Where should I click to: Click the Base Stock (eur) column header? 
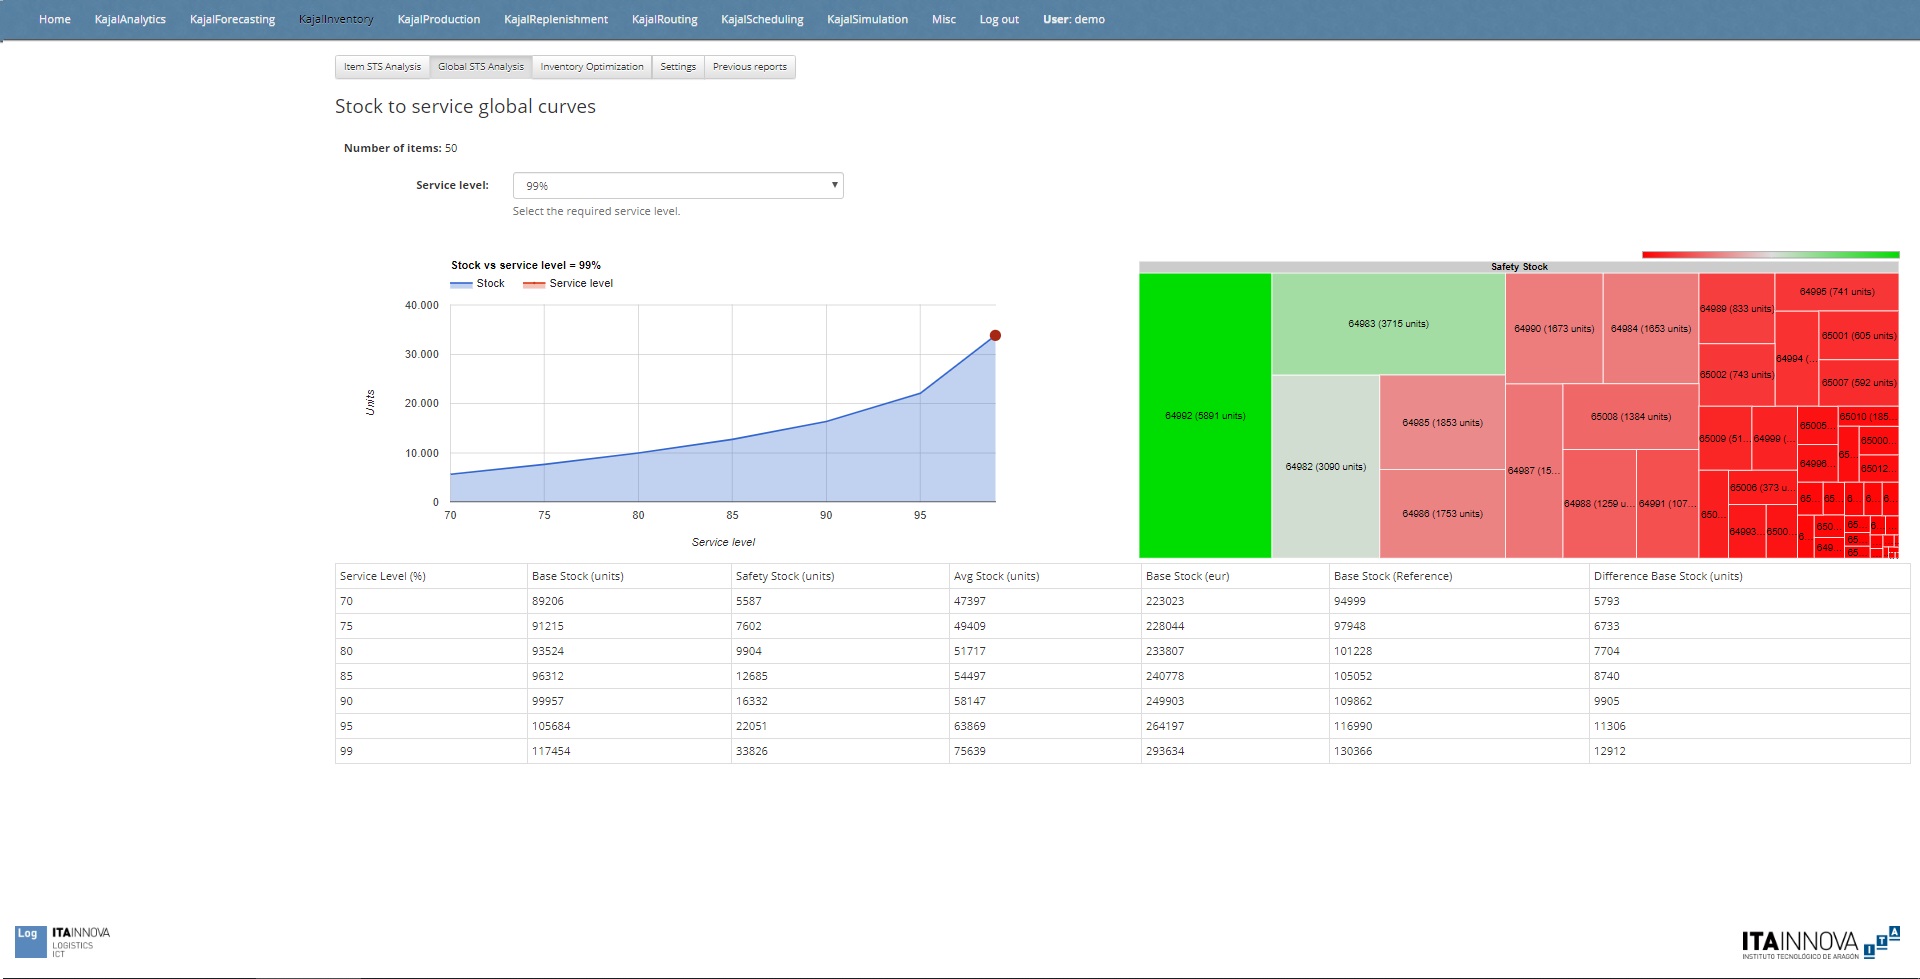1235,576
